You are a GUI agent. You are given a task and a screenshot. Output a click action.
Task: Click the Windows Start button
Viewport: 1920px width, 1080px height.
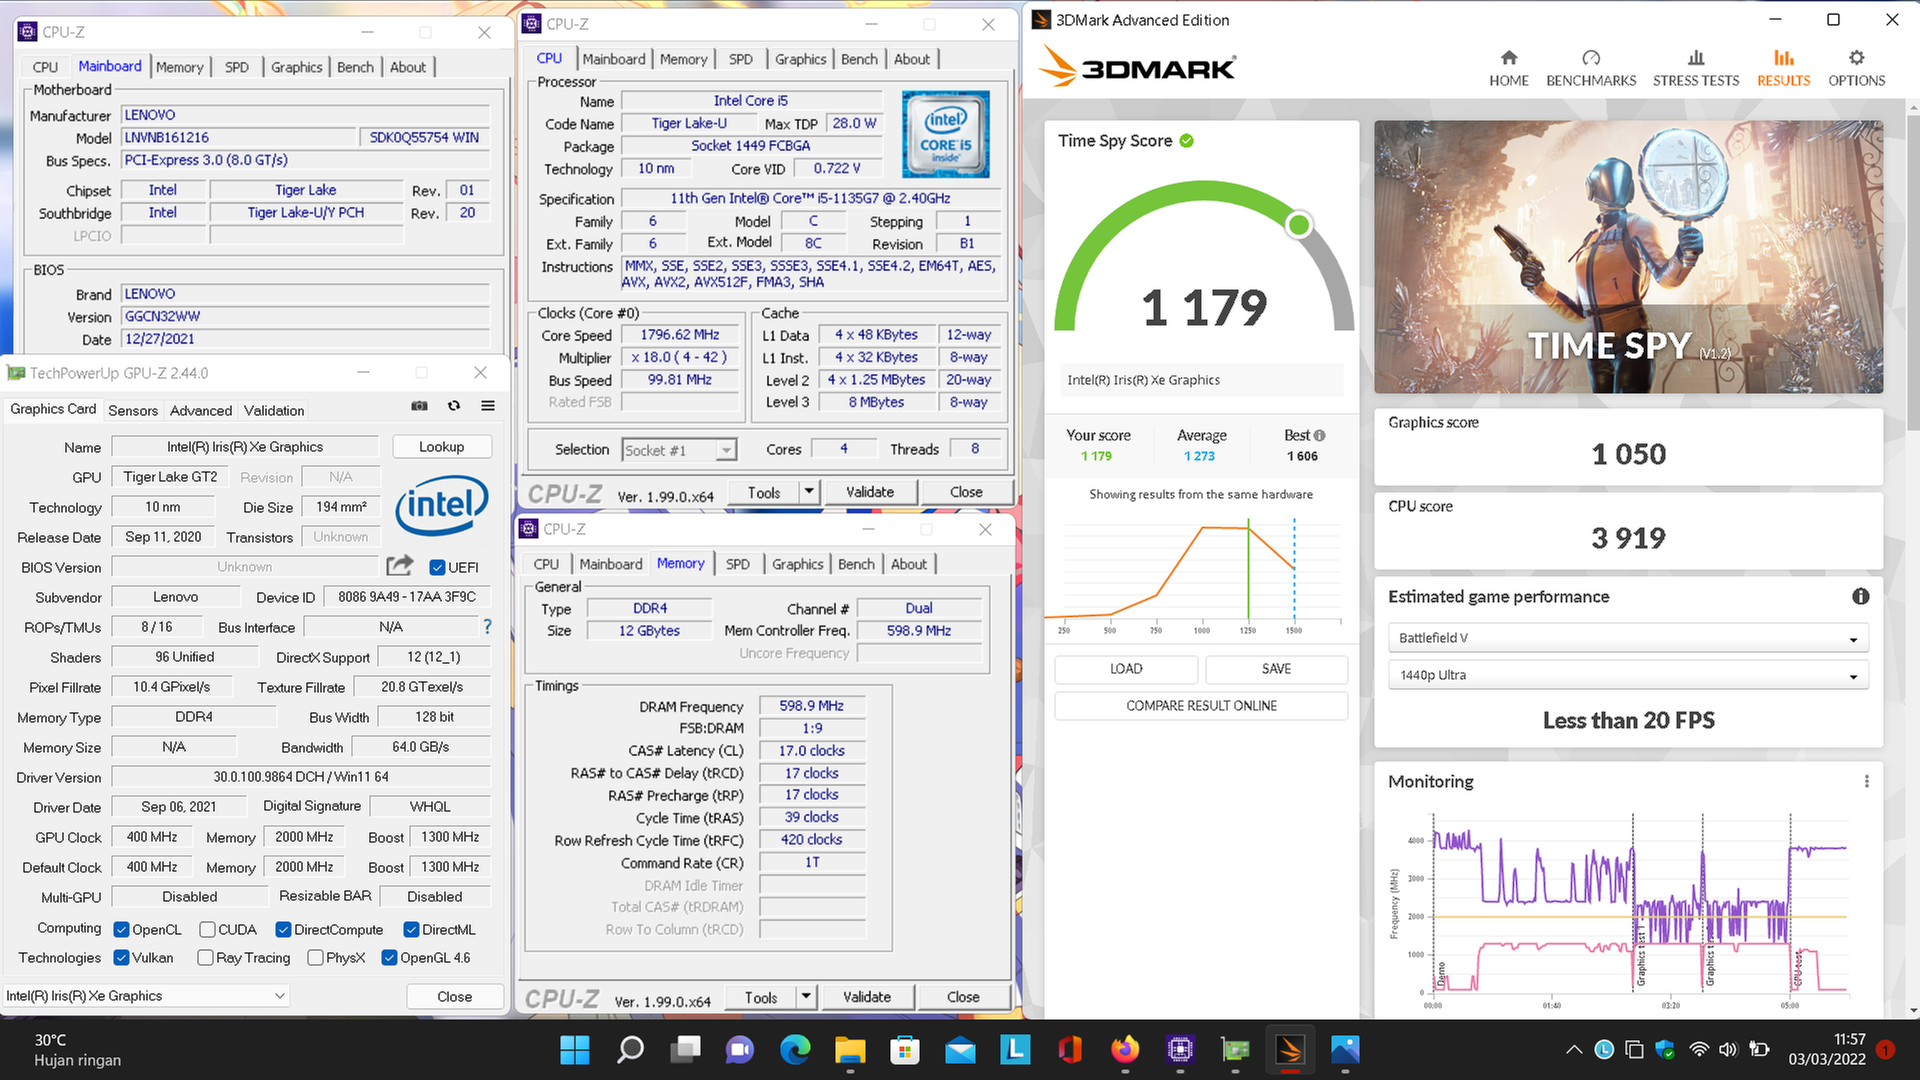tap(575, 1050)
